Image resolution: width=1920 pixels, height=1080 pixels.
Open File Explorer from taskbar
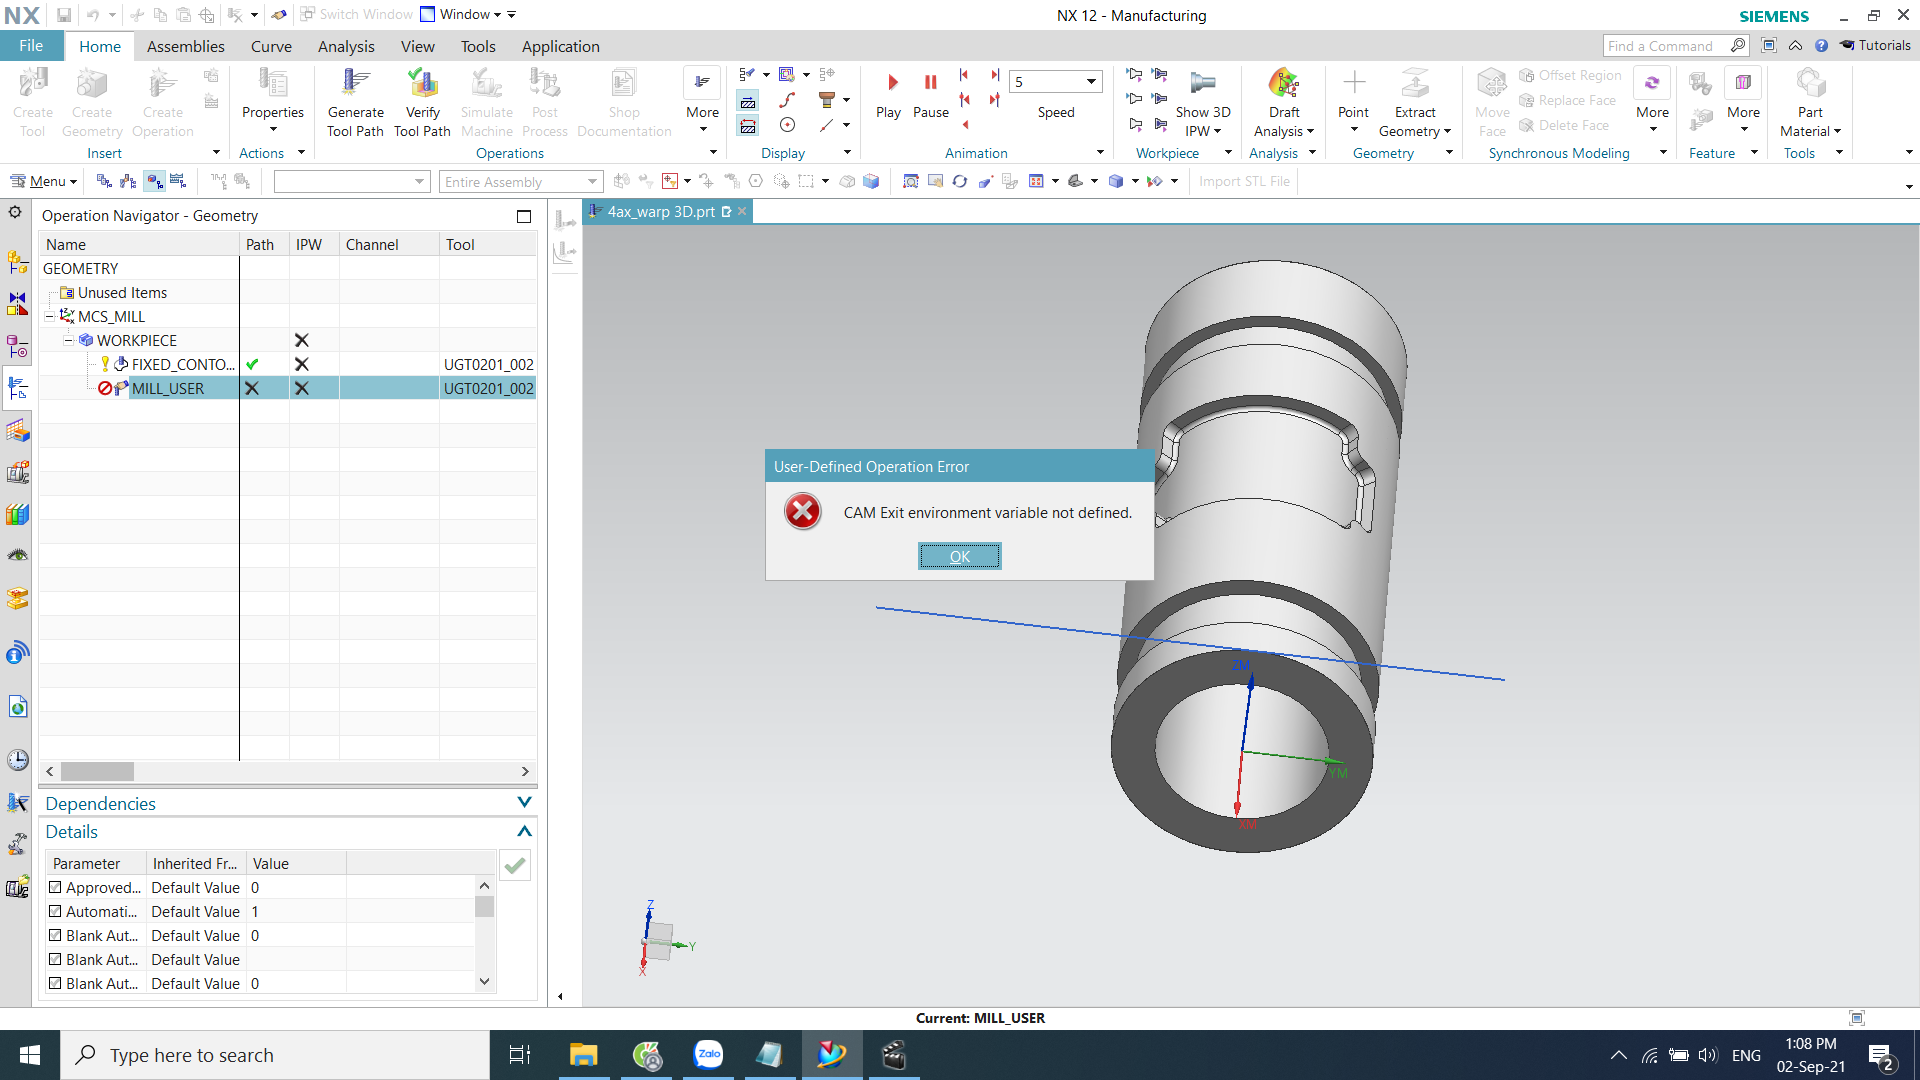(x=583, y=1055)
